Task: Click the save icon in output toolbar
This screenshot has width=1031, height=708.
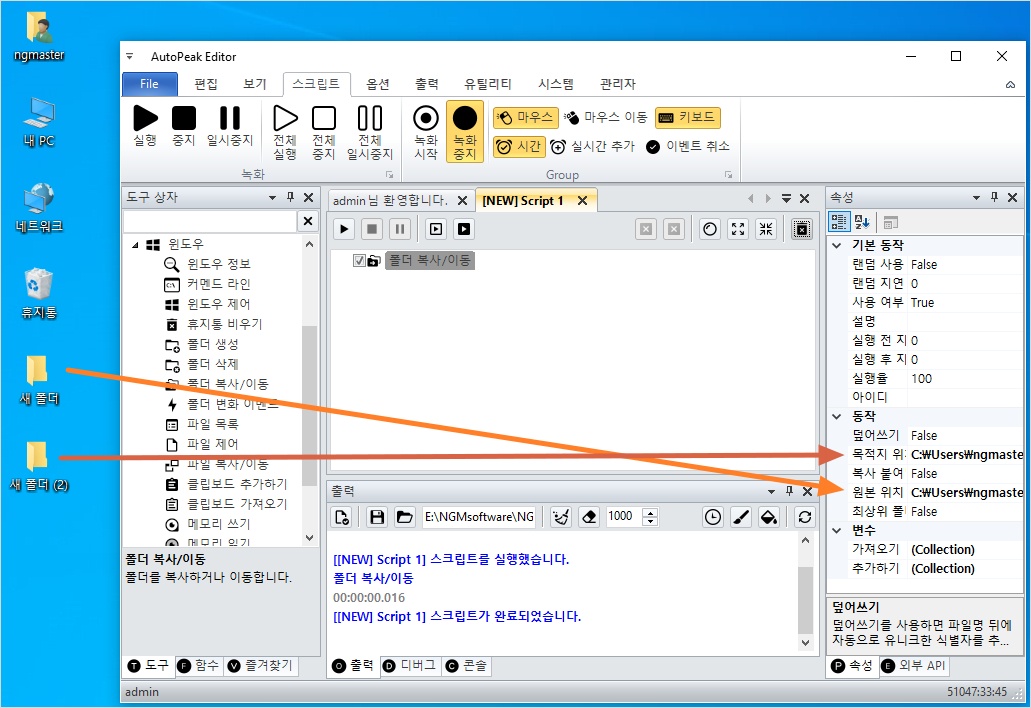Action: click(377, 517)
